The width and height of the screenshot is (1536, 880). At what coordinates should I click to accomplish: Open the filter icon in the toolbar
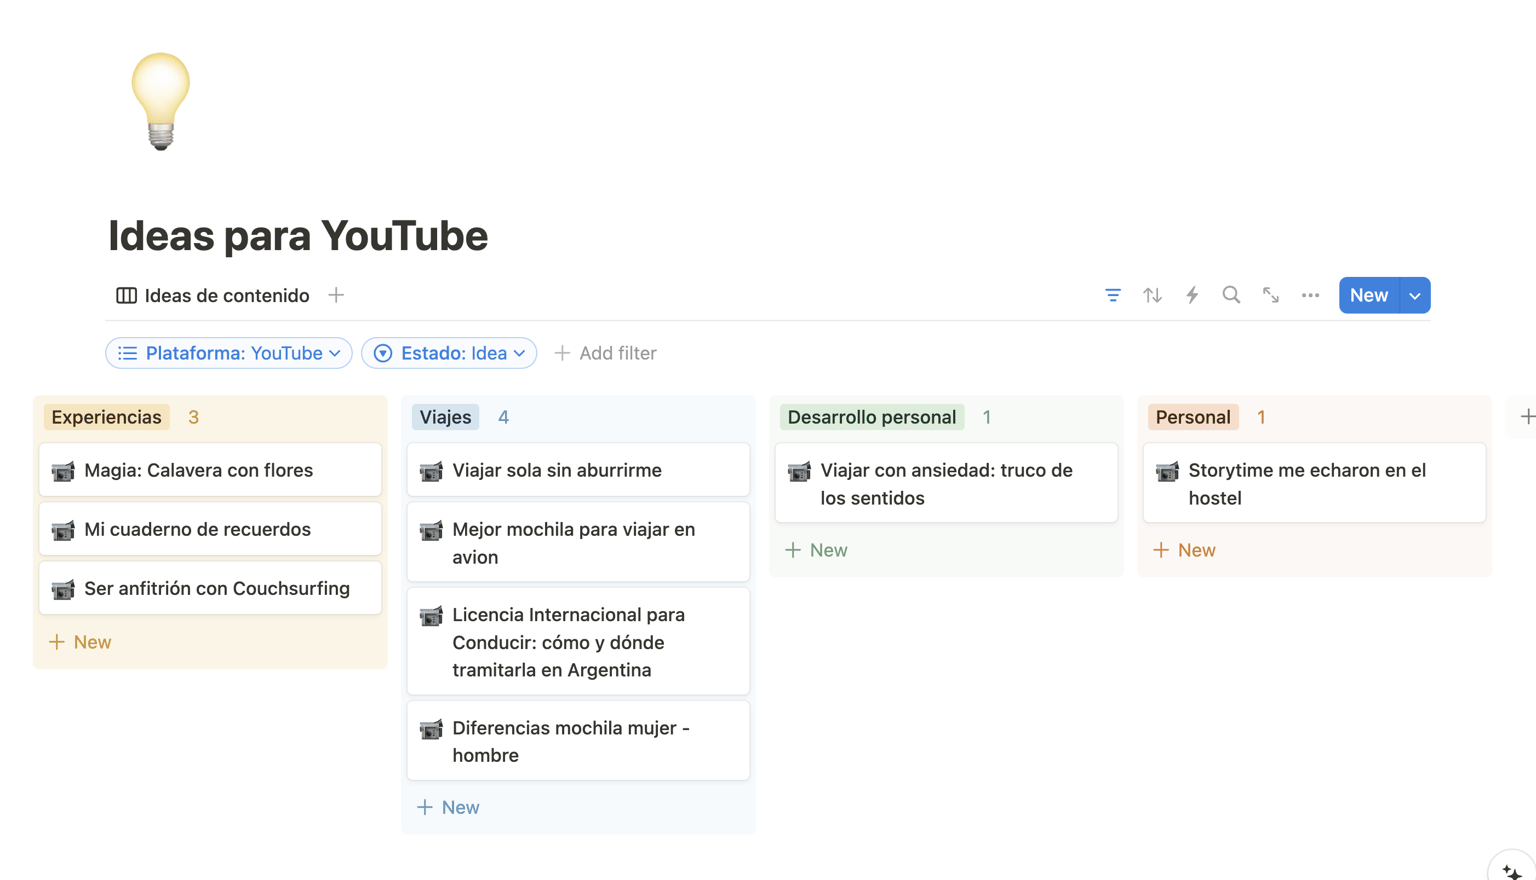1113,295
